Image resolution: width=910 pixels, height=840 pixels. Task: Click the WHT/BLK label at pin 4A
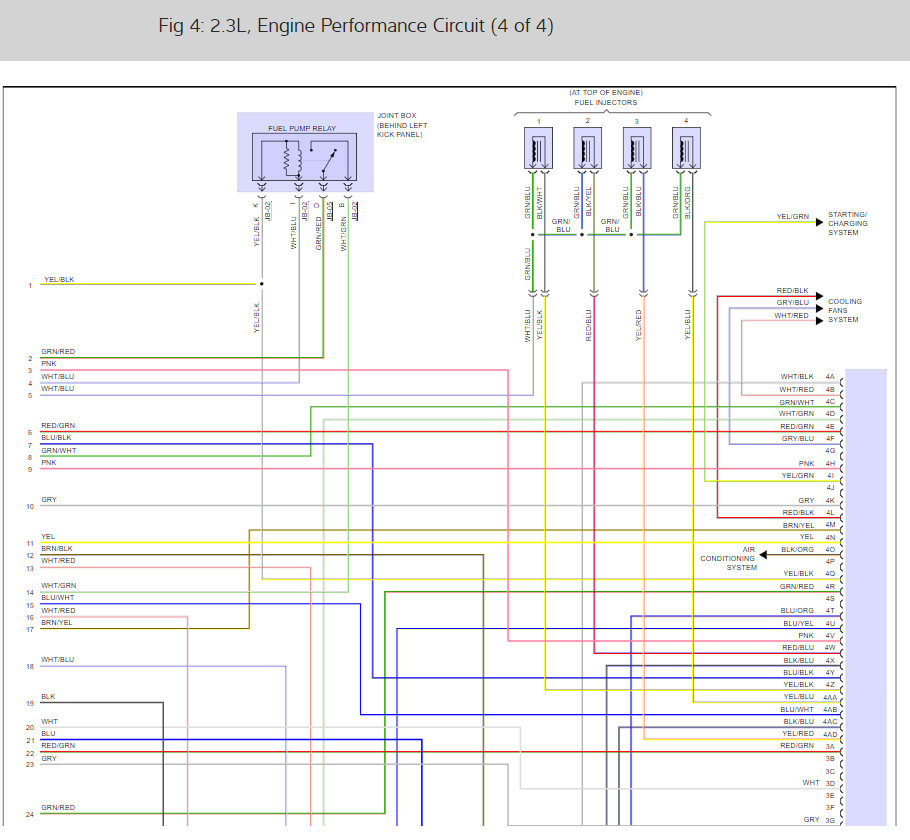(x=797, y=377)
